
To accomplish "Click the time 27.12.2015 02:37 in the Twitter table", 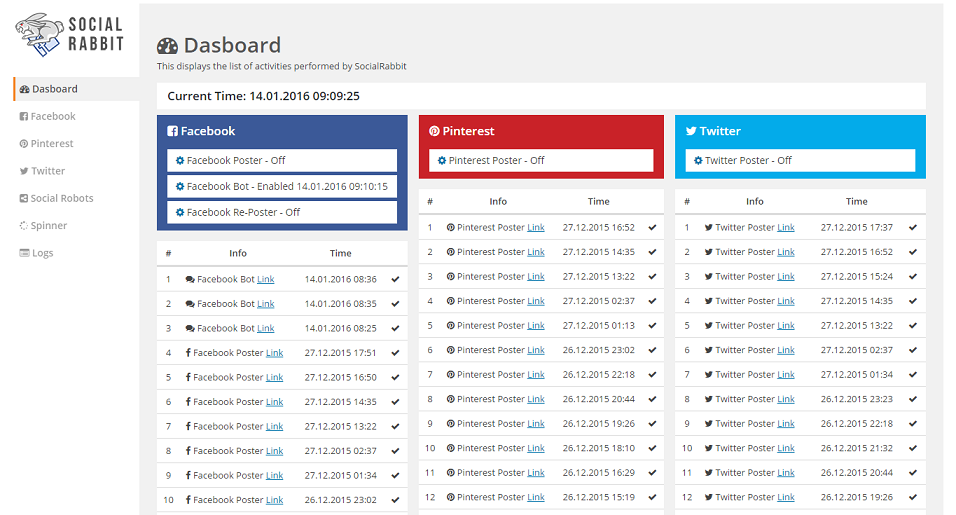I will coord(857,350).
